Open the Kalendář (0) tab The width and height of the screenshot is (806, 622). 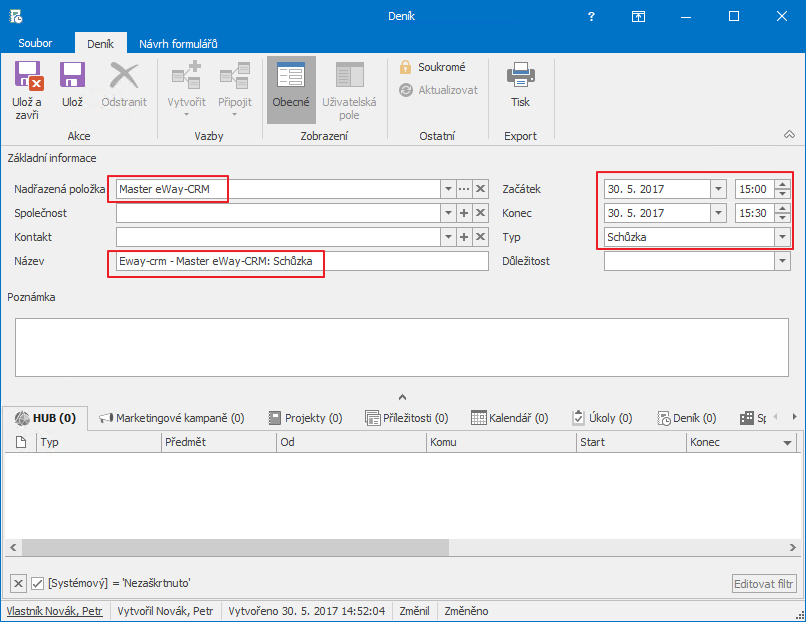click(510, 418)
